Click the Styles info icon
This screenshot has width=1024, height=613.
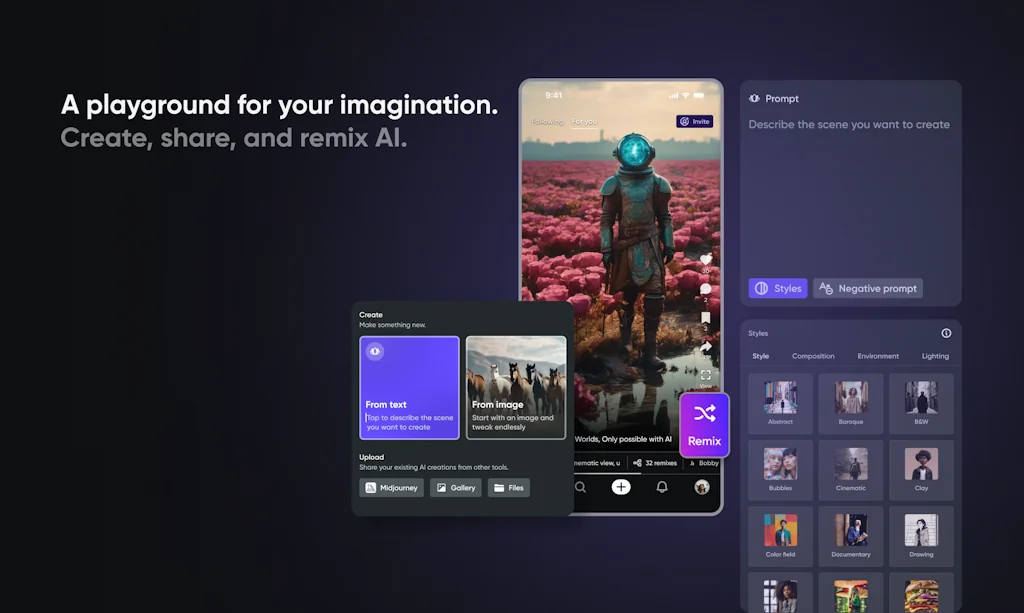click(946, 333)
